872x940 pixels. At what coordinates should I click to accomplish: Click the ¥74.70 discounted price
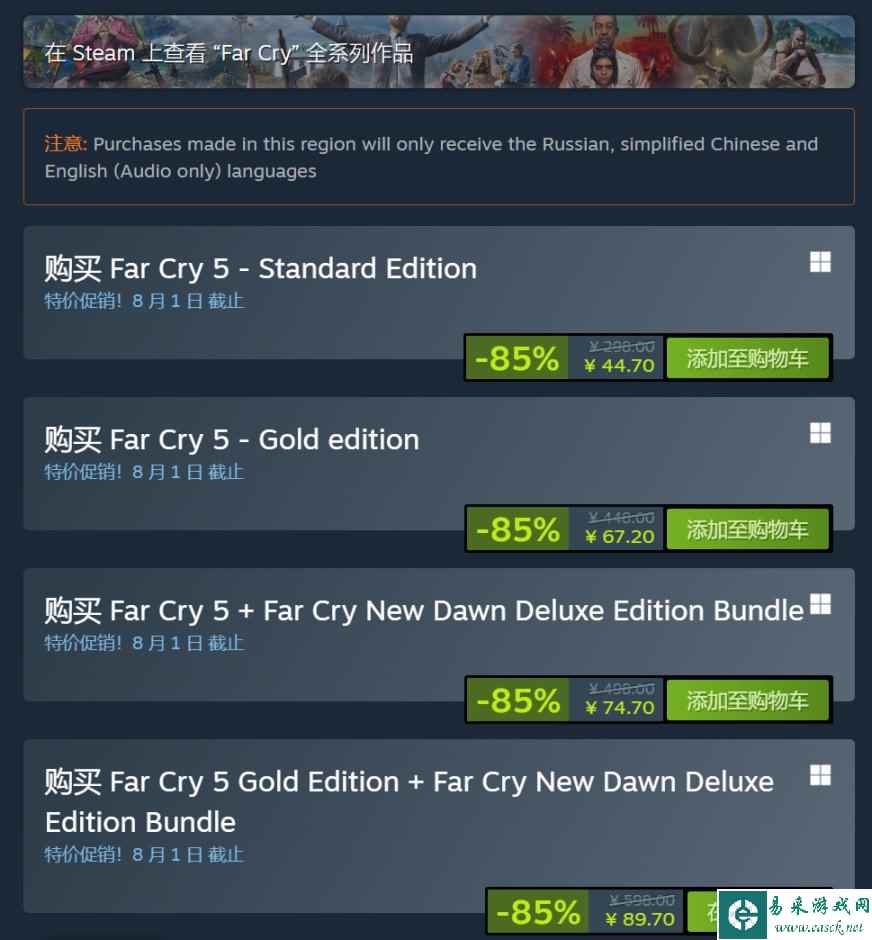619,707
